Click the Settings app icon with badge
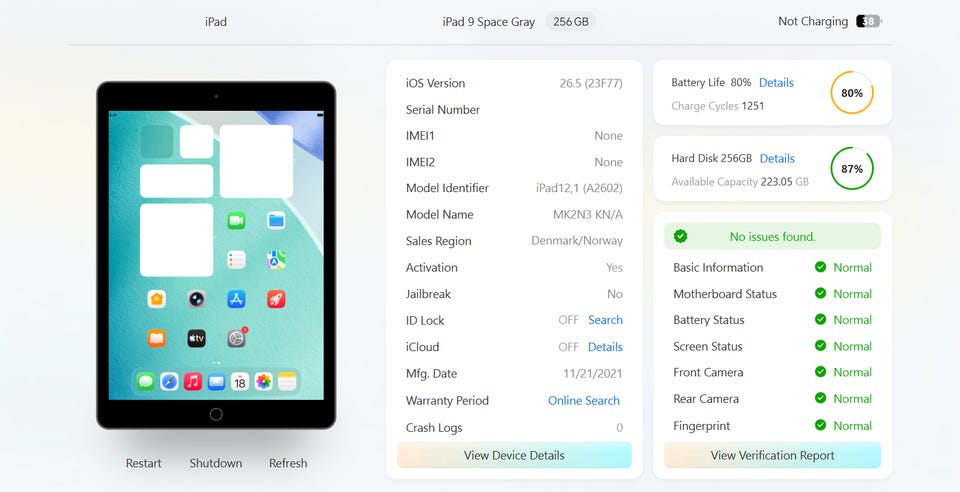 coord(237,337)
